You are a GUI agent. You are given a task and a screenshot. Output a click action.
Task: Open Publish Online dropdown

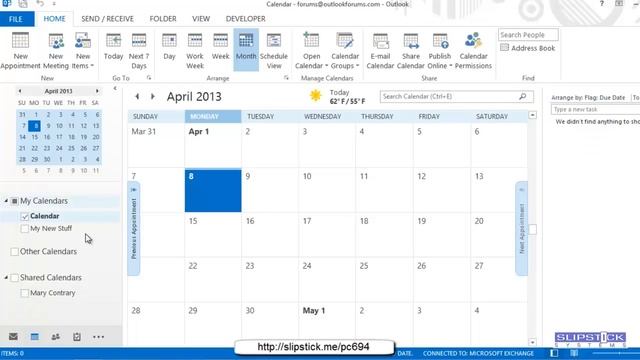[x=440, y=51]
